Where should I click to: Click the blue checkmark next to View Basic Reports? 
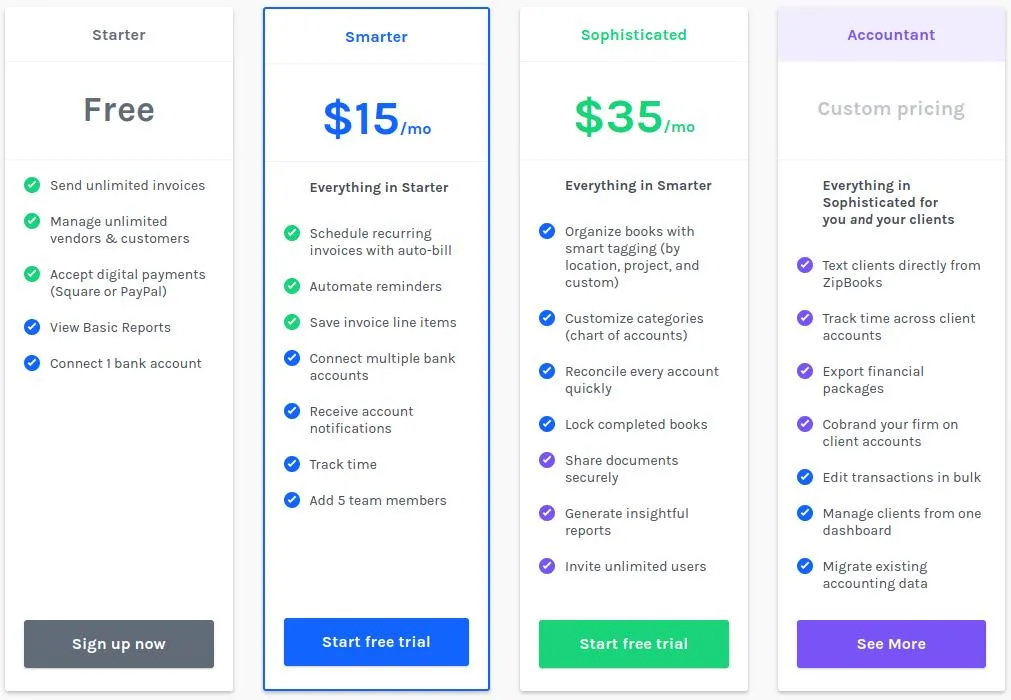pyautogui.click(x=32, y=327)
